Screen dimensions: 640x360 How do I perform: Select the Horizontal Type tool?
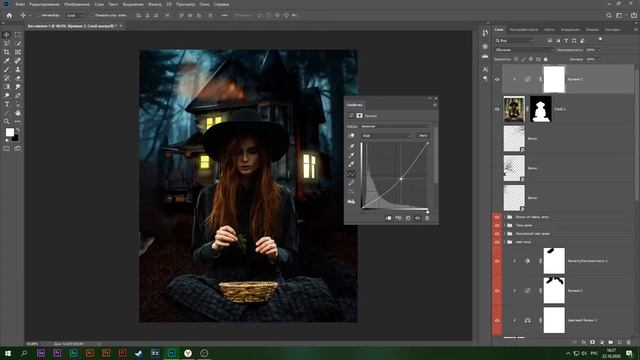[x=7, y=104]
